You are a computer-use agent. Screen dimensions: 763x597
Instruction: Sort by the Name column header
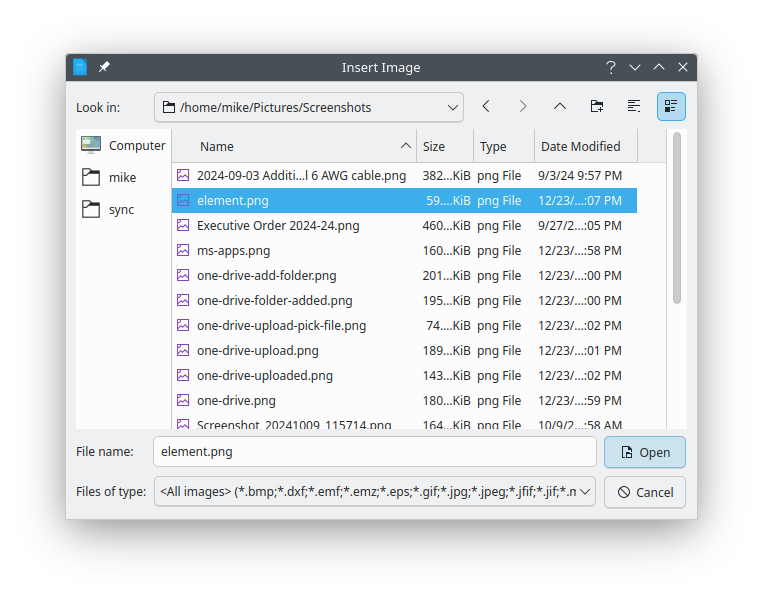294,146
